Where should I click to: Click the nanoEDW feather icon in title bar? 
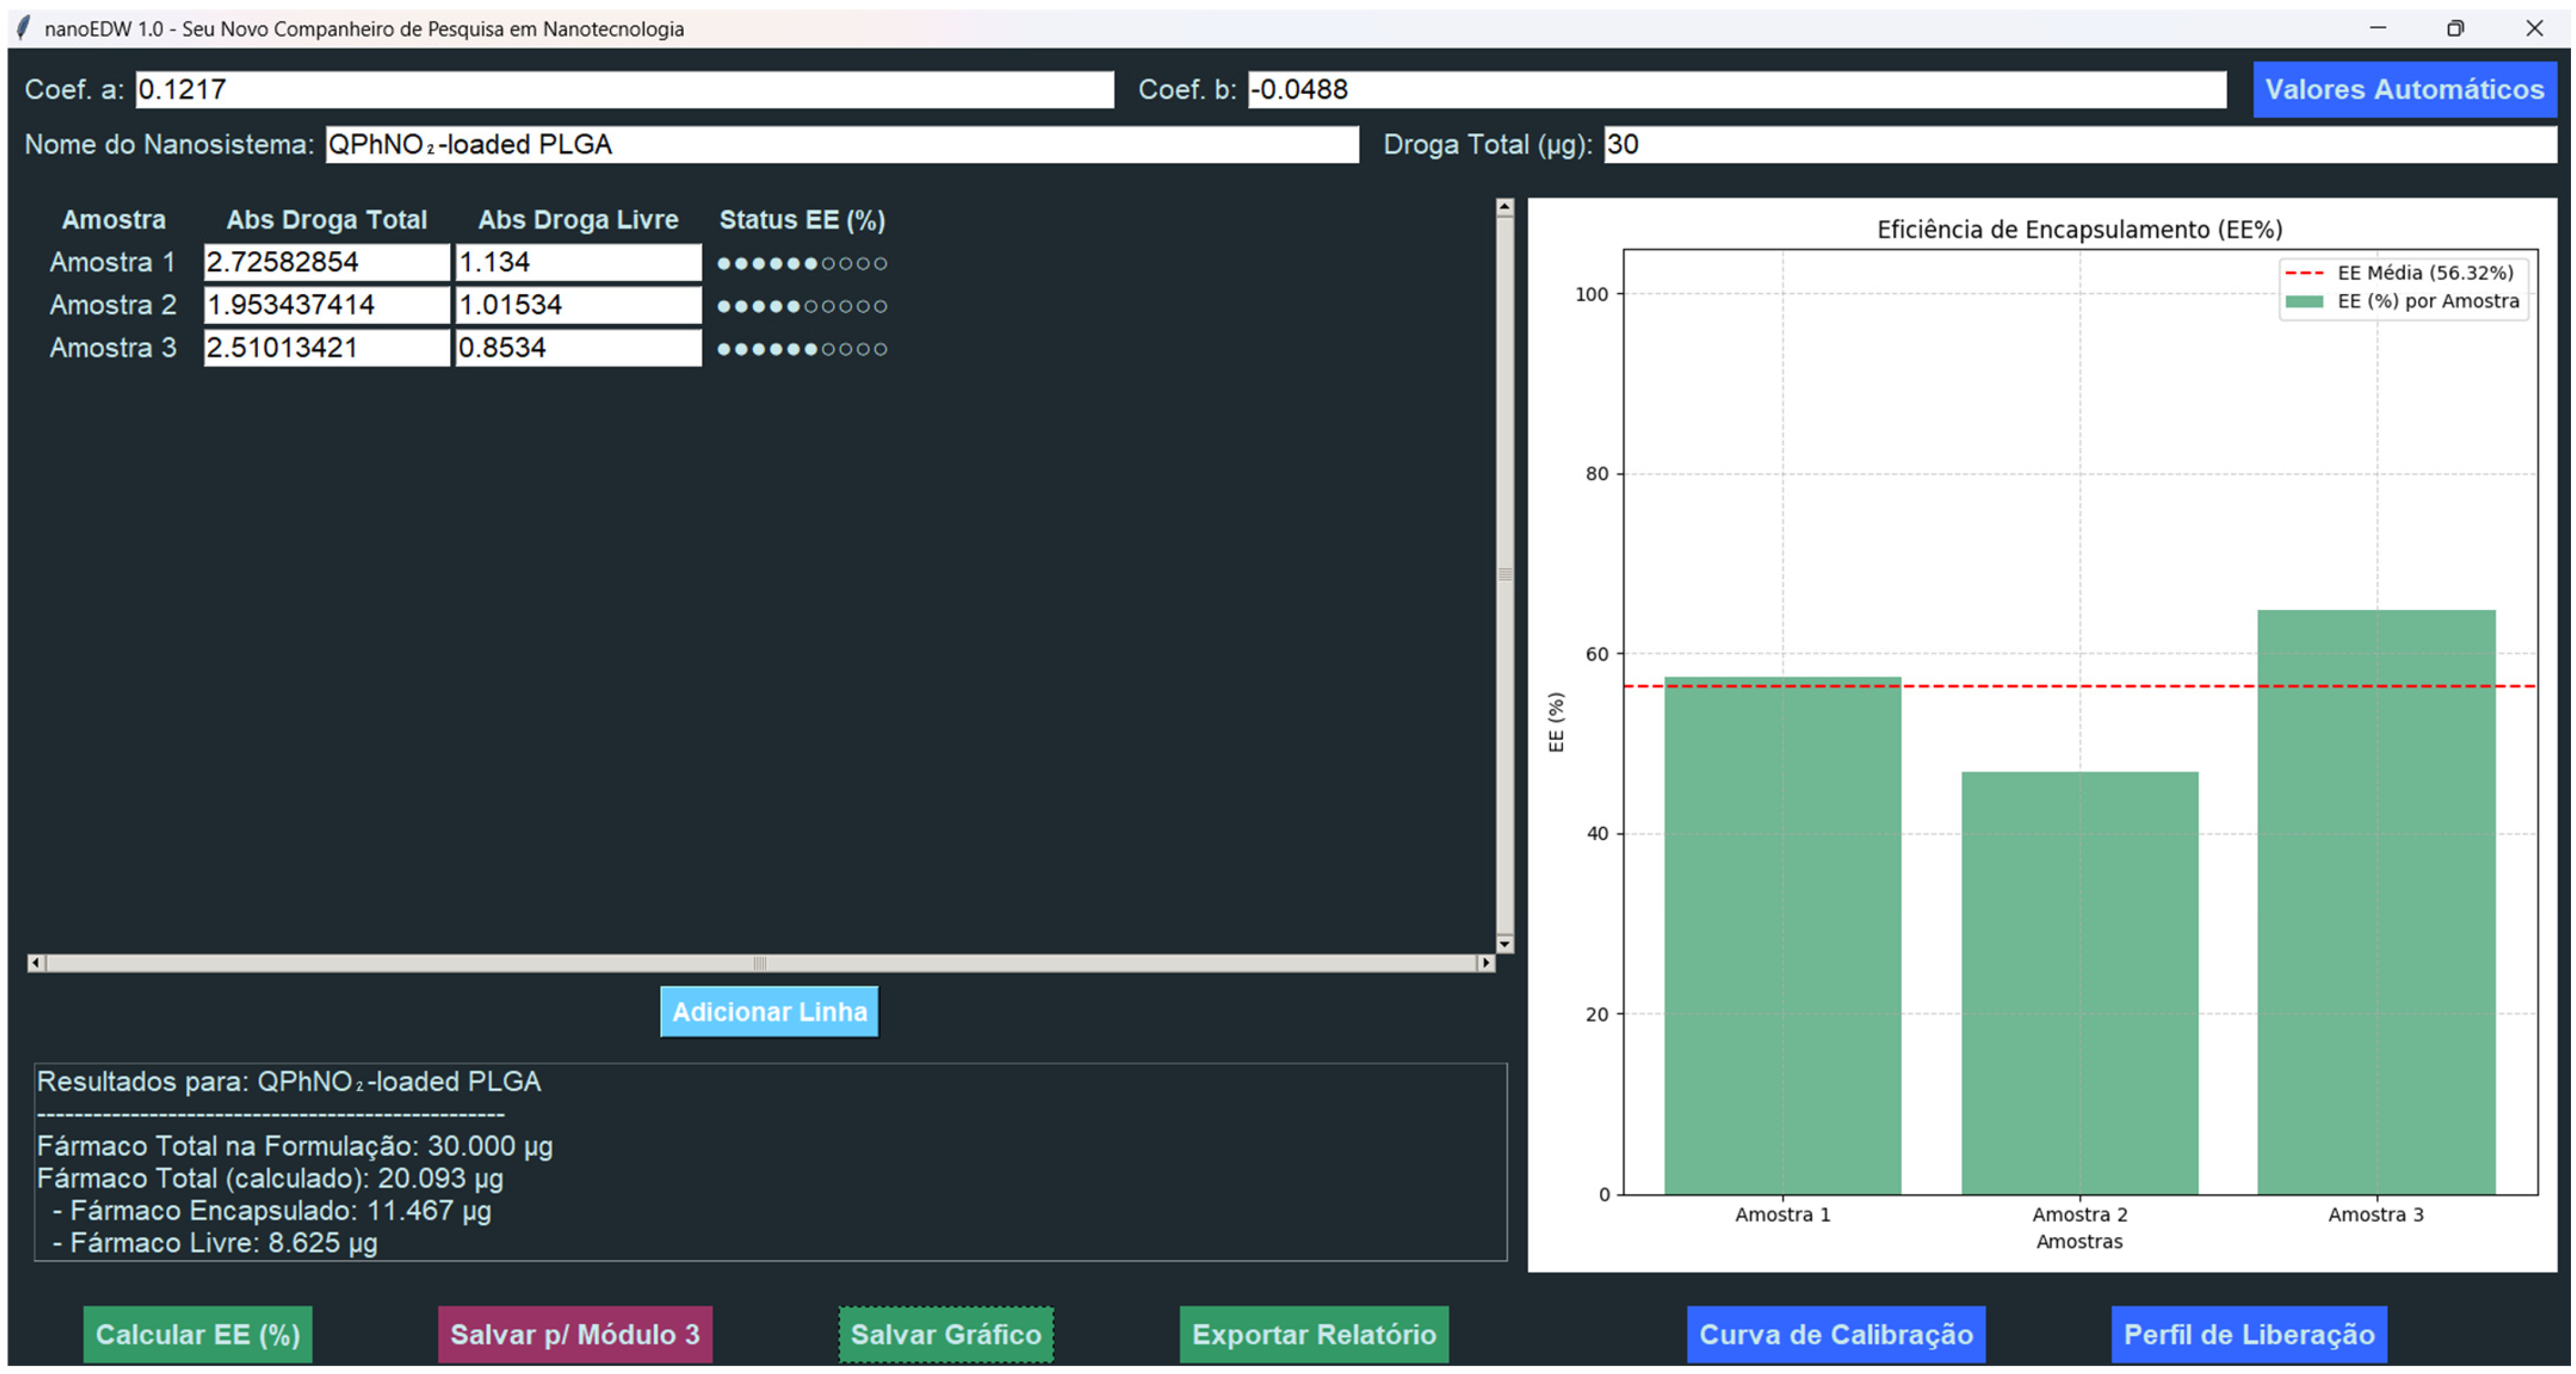coord(24,28)
